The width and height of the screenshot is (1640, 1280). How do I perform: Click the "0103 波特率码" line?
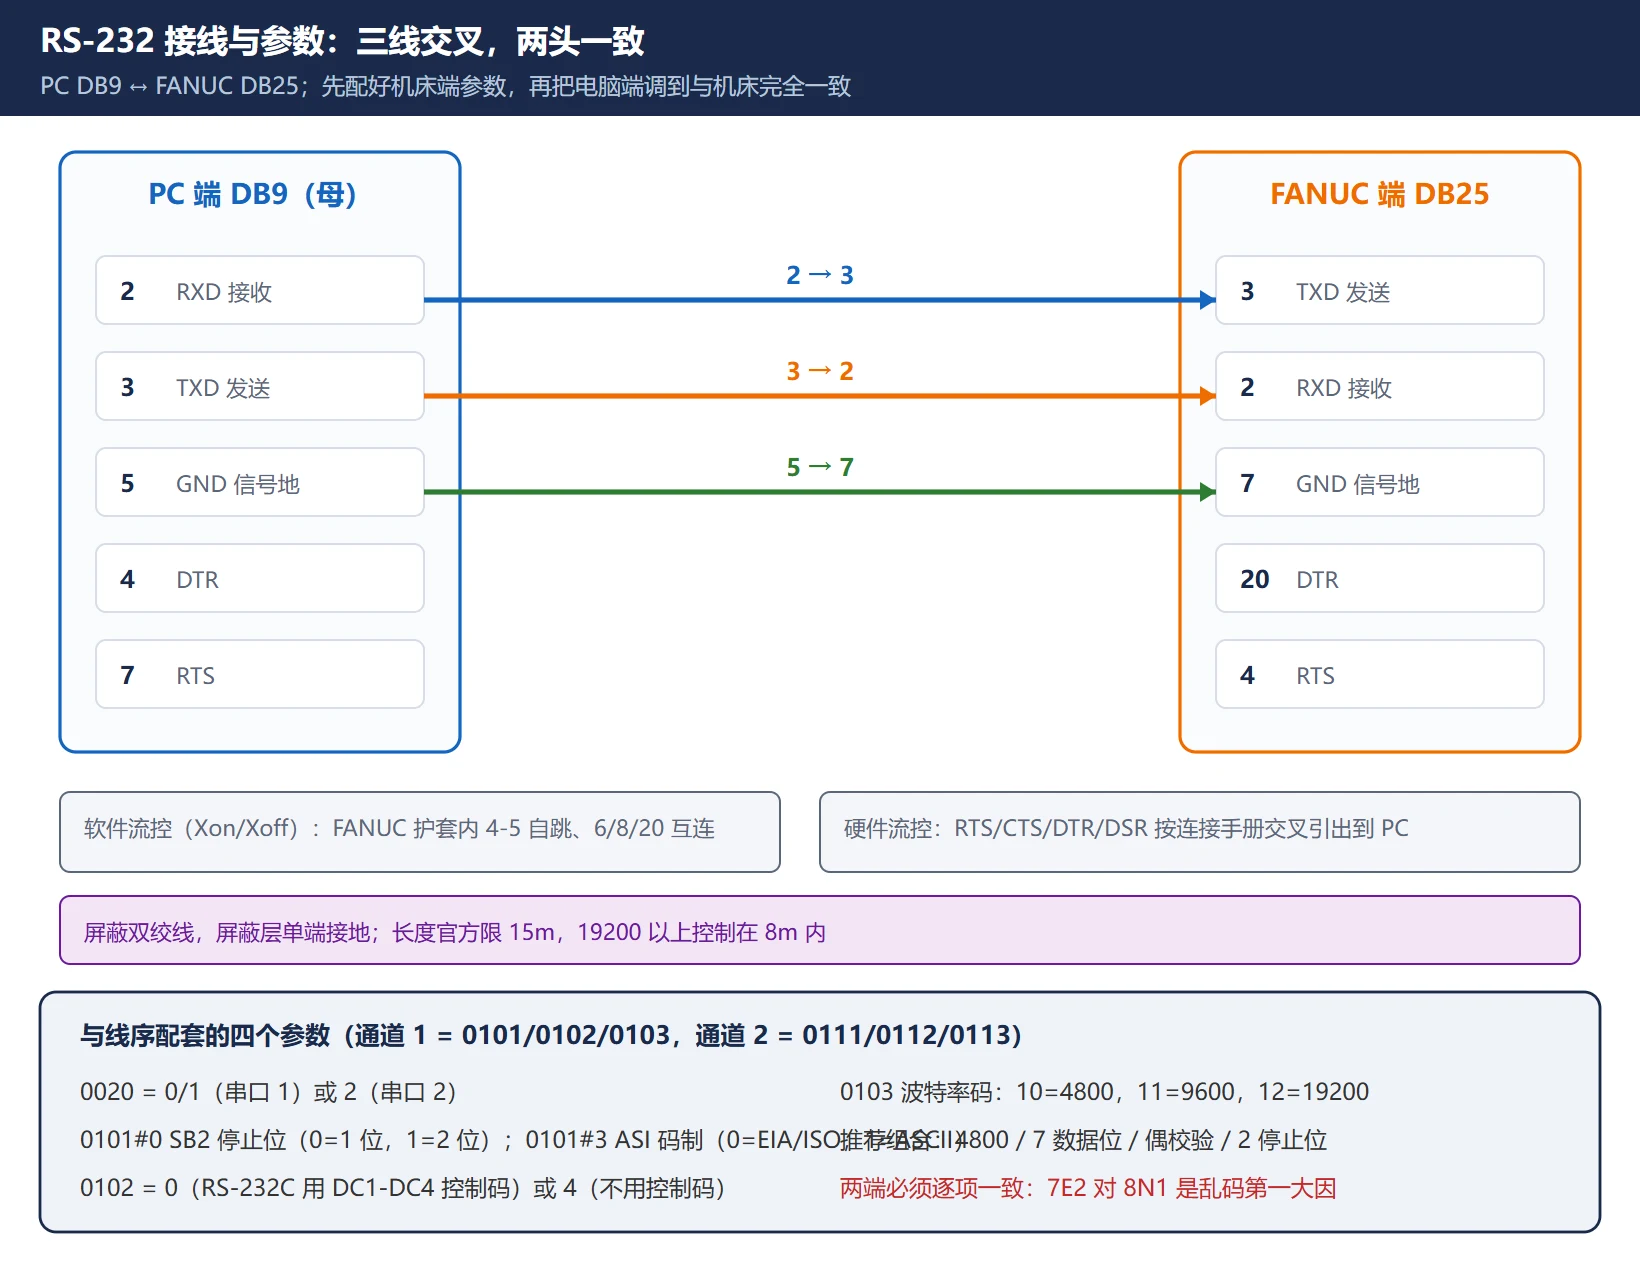pos(1104,1092)
